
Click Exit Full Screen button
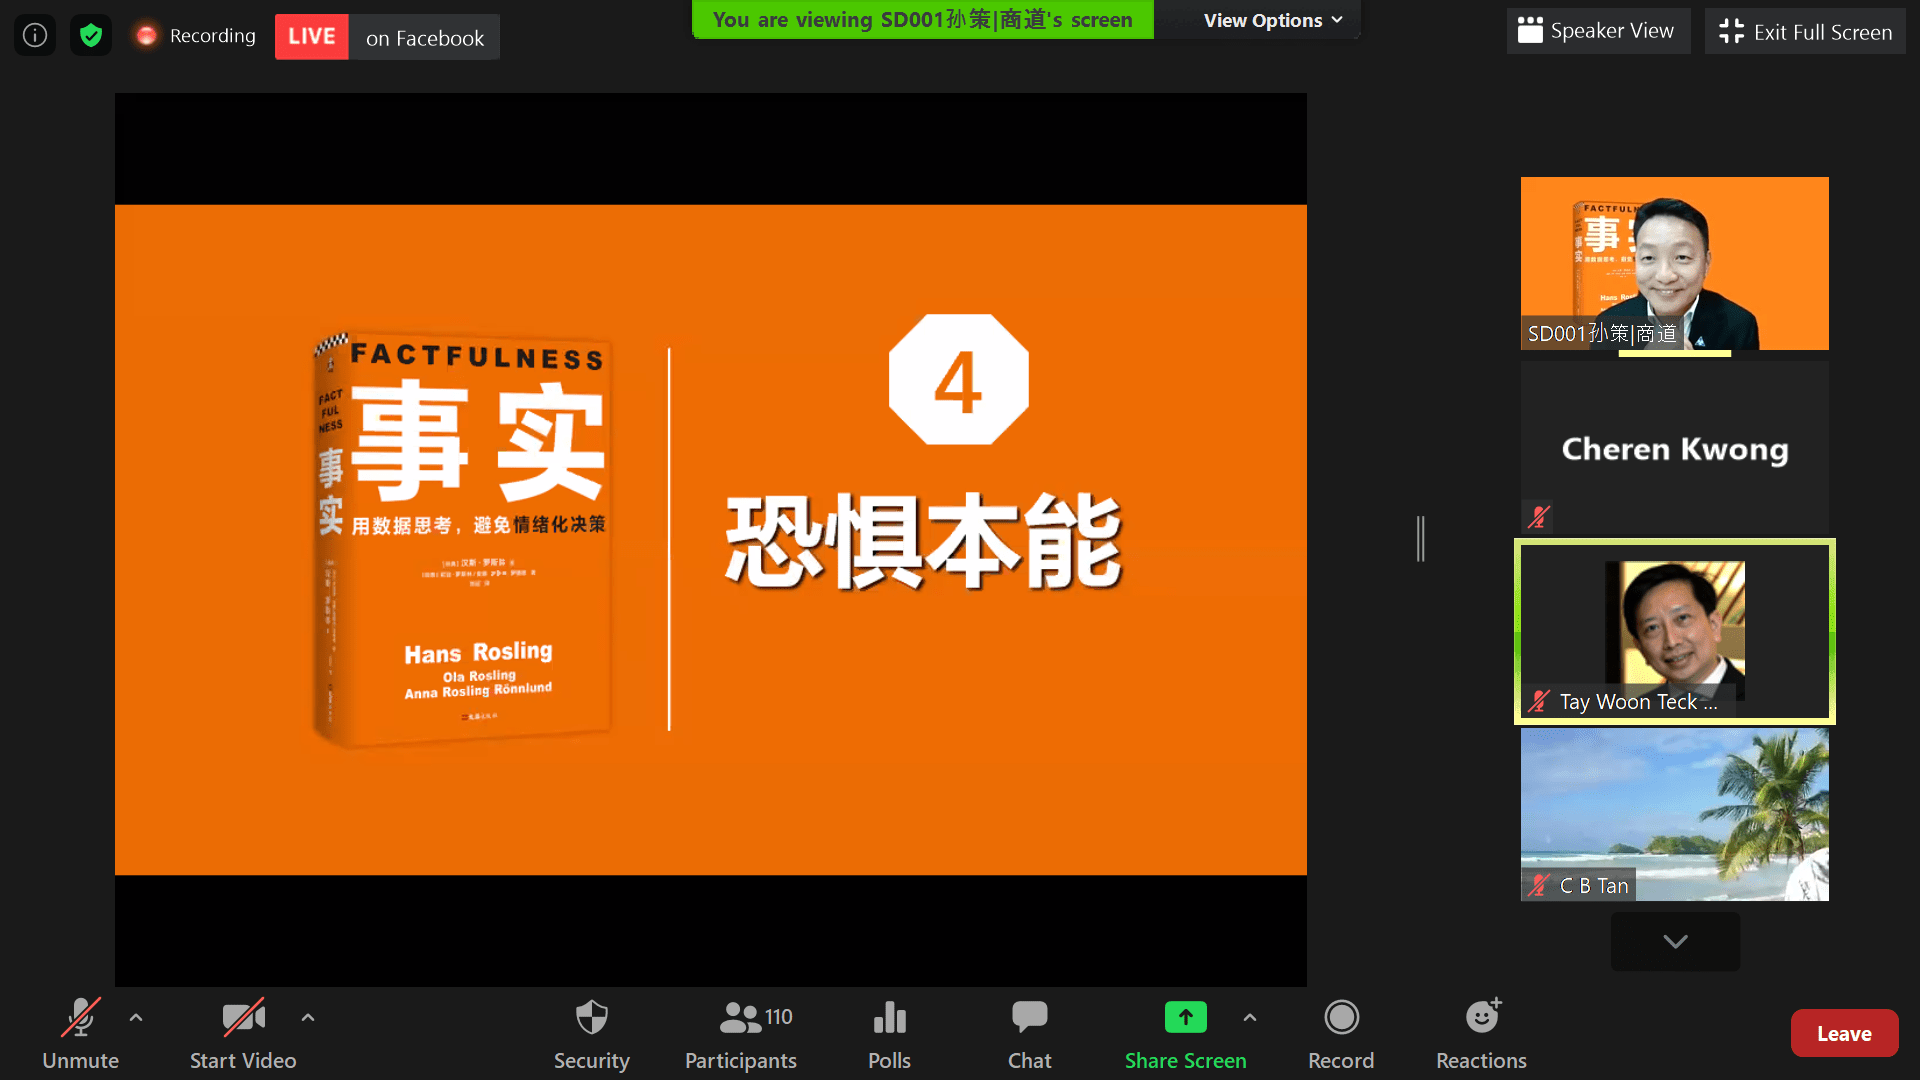1805,32
